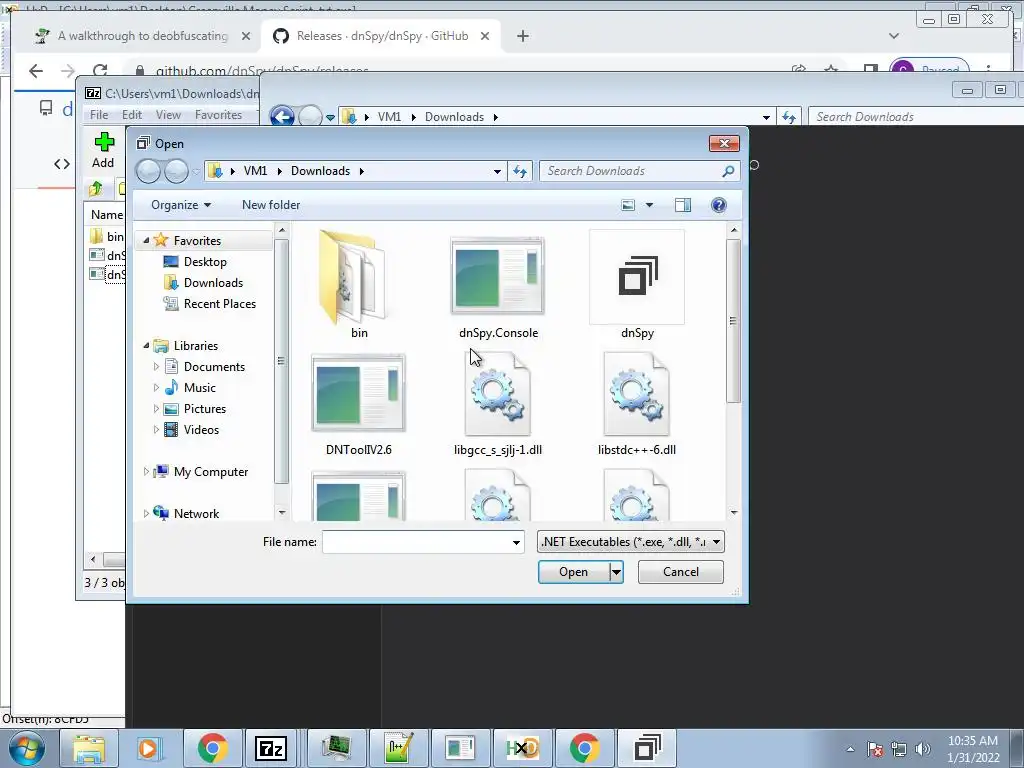This screenshot has height=768, width=1024.
Task: Go up one folder in 7-Zip
Action: 96,189
